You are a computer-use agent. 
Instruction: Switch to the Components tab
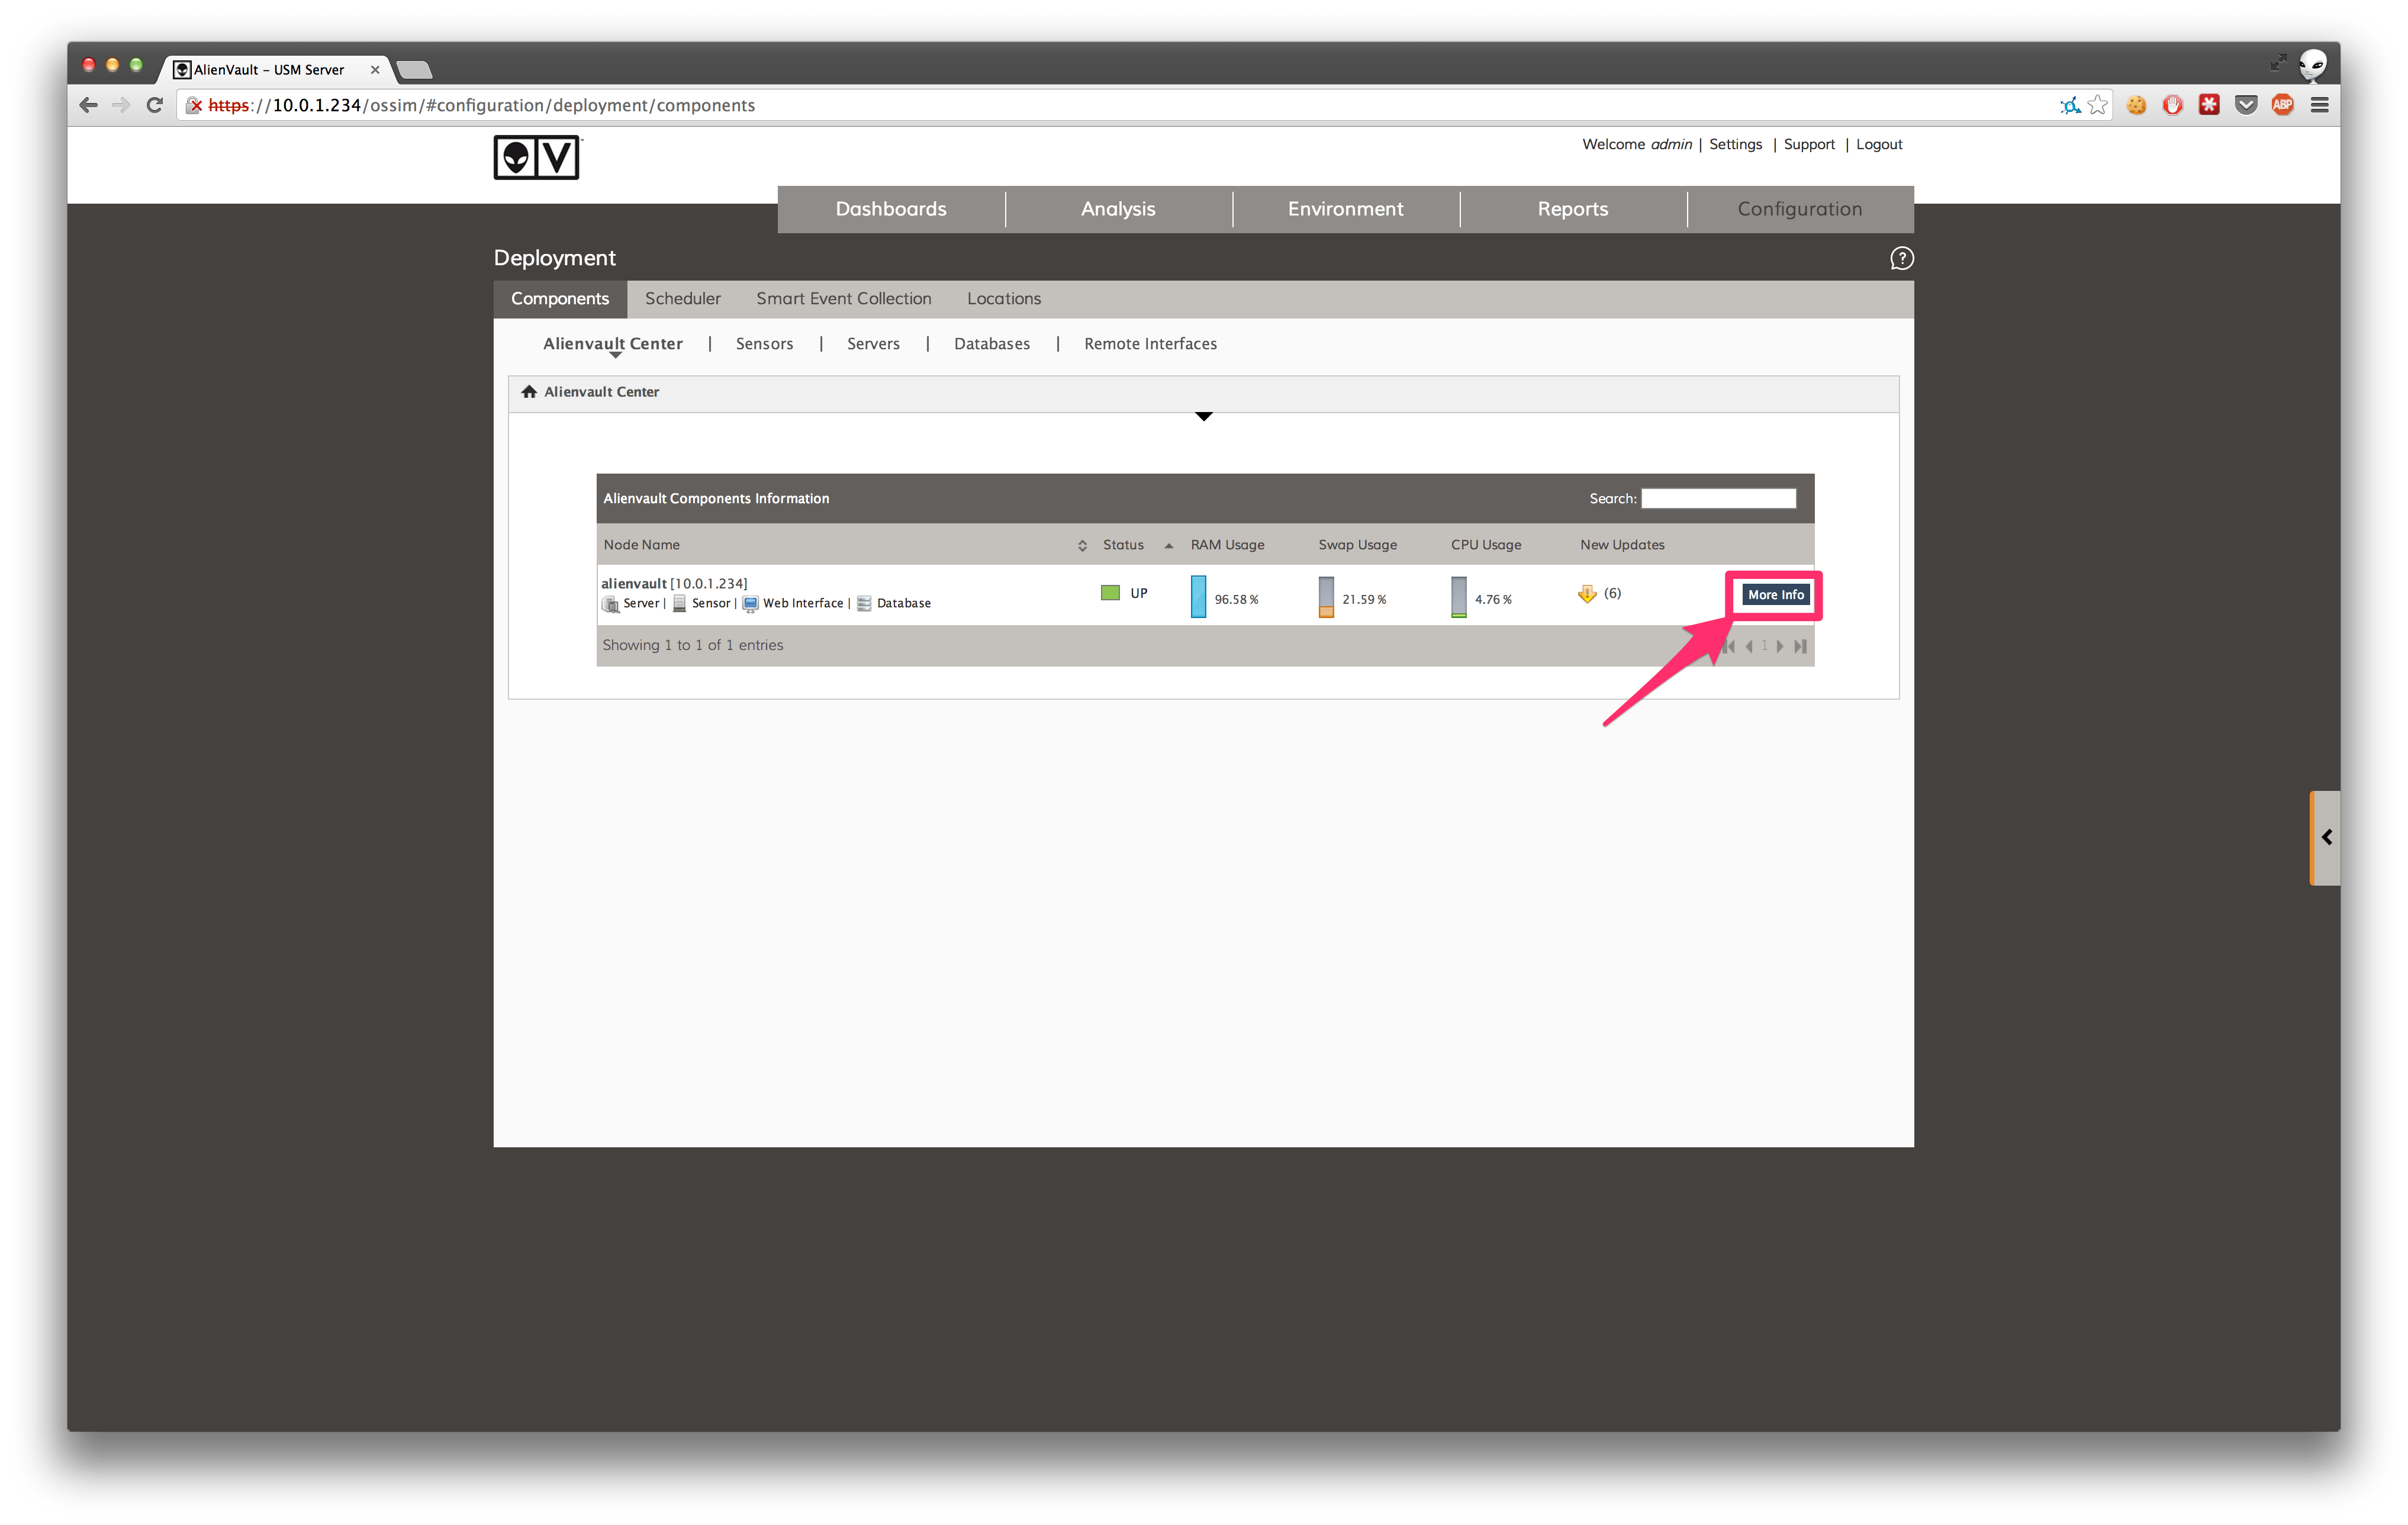coord(560,299)
